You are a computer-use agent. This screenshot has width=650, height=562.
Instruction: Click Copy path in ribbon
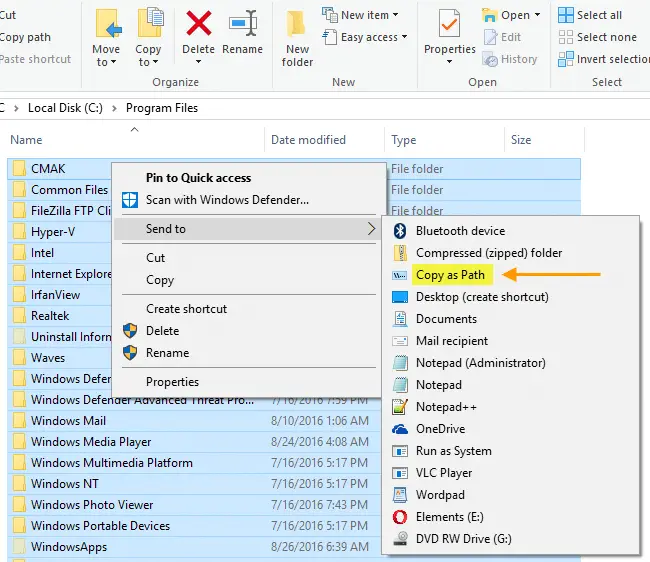point(25,37)
